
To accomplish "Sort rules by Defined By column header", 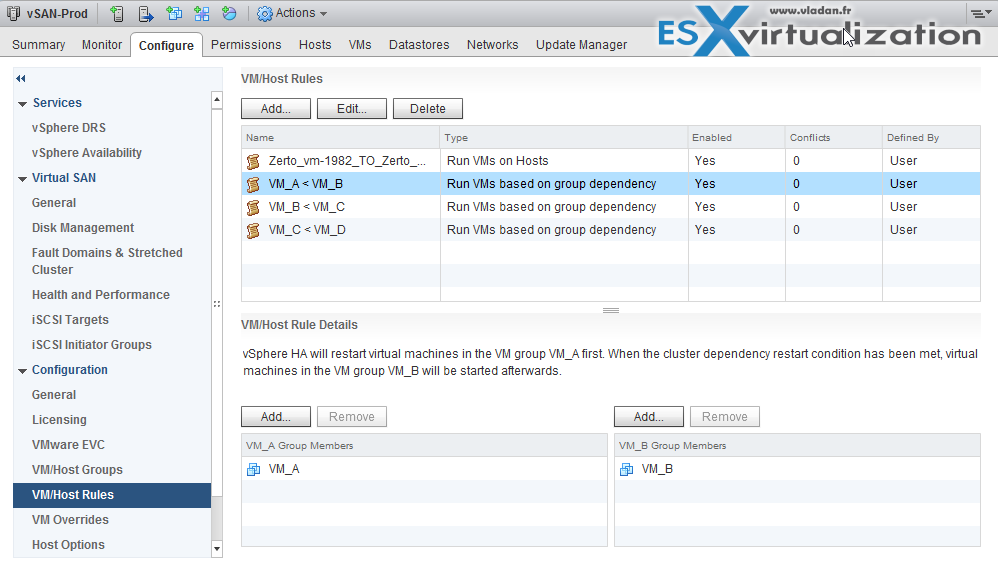I will click(x=931, y=138).
